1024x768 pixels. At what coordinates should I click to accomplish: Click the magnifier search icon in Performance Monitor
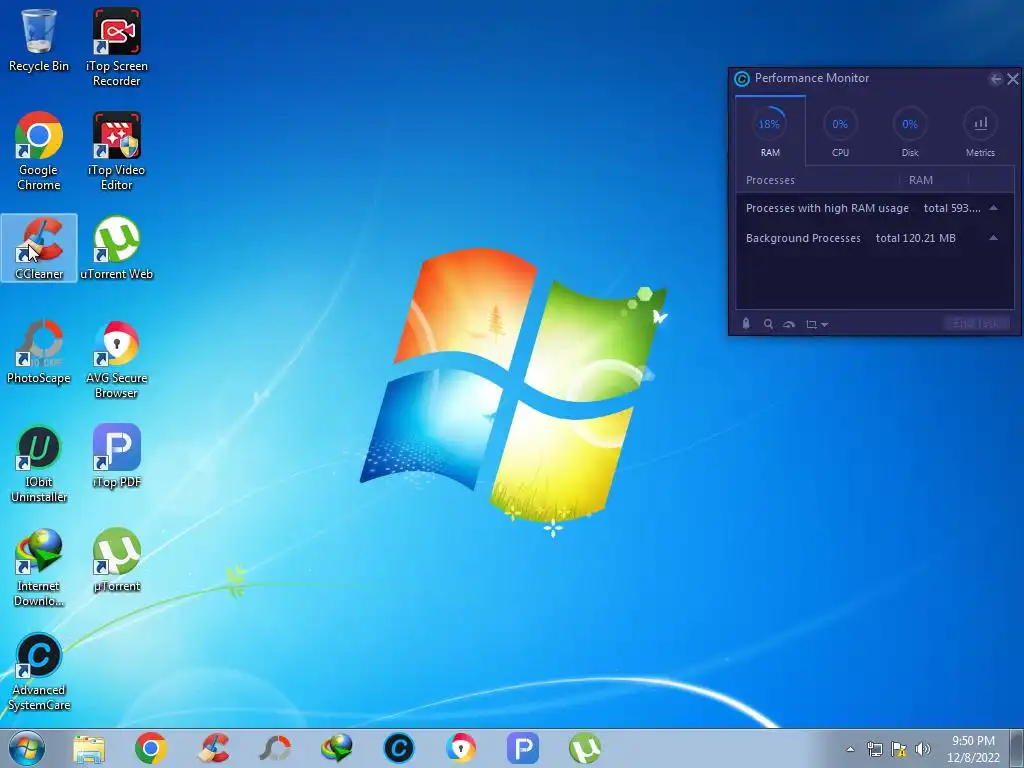768,324
